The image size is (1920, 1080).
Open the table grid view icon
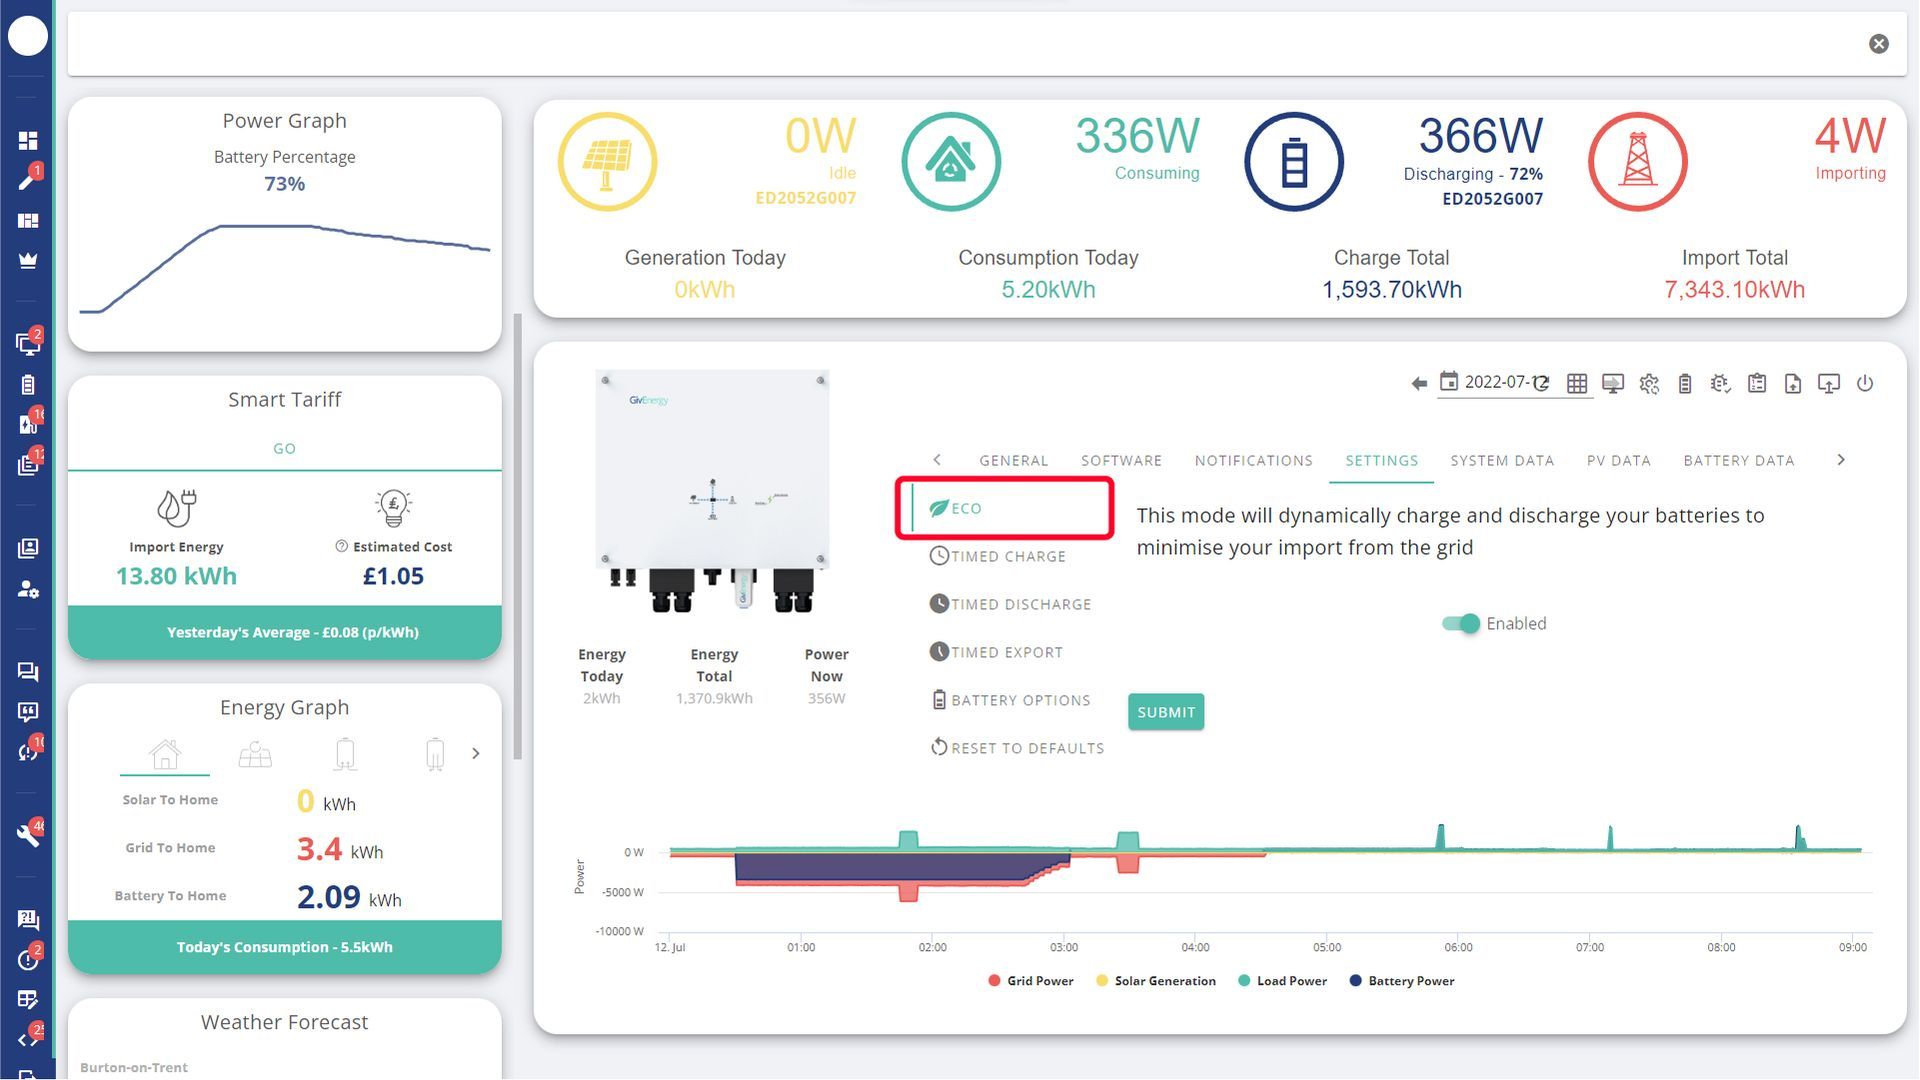(1577, 383)
